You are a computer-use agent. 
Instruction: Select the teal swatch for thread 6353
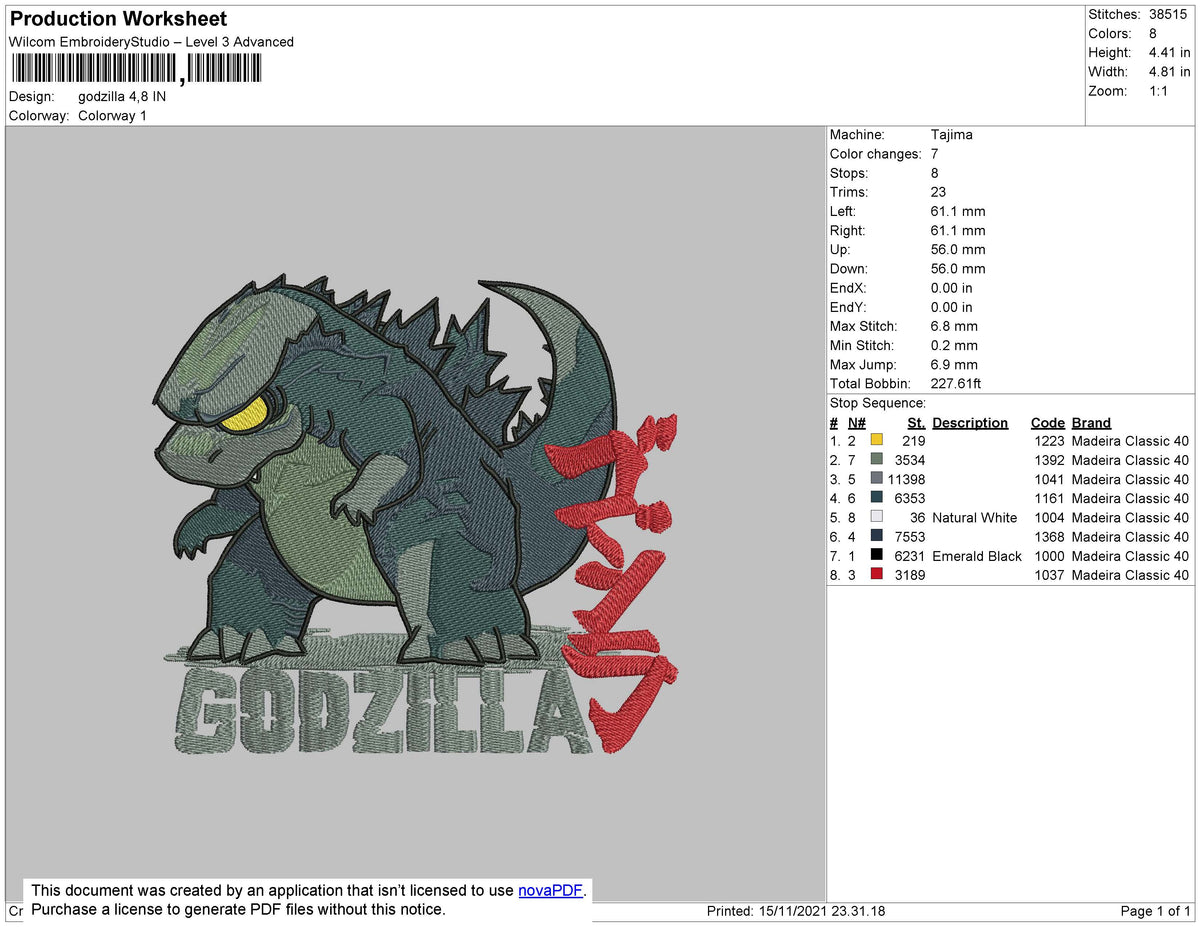tap(877, 498)
